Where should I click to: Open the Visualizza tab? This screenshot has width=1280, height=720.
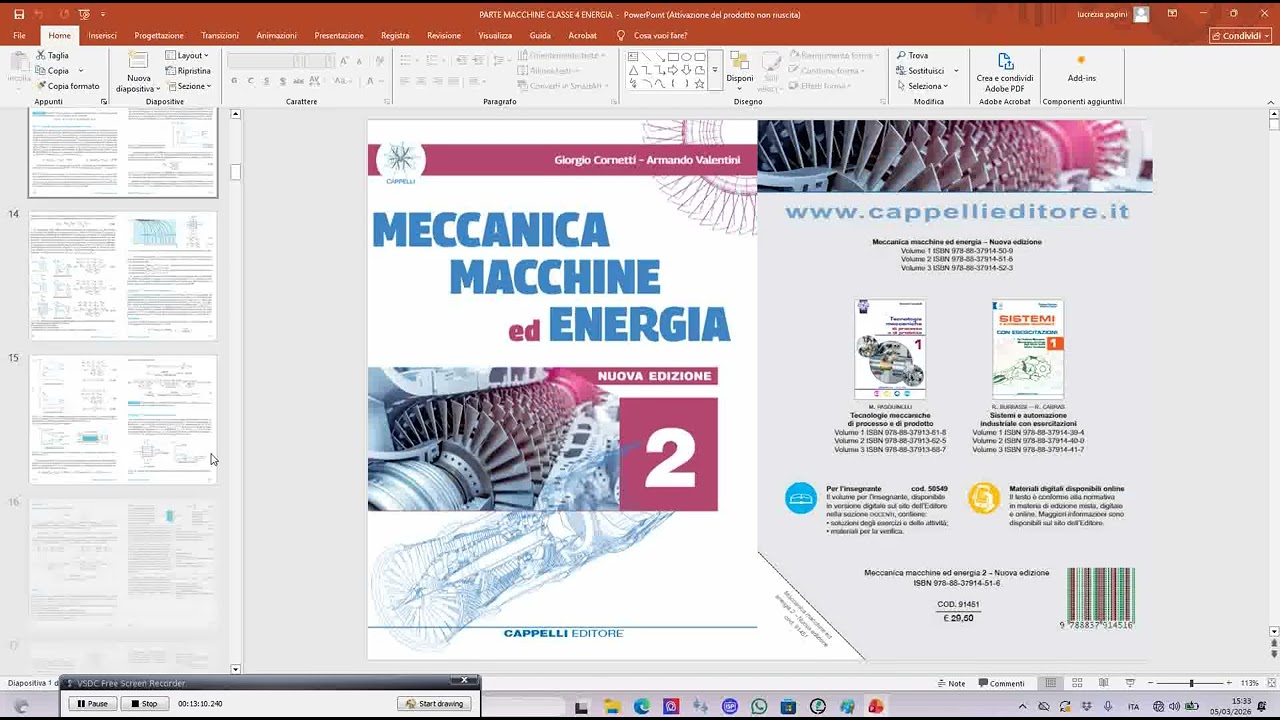click(x=495, y=35)
